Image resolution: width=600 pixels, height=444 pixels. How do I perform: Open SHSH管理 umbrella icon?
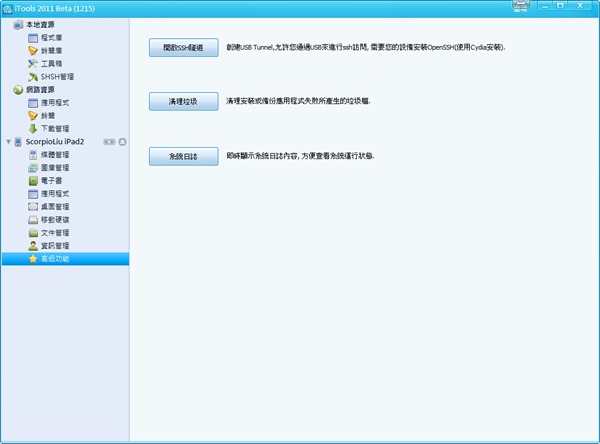33,77
